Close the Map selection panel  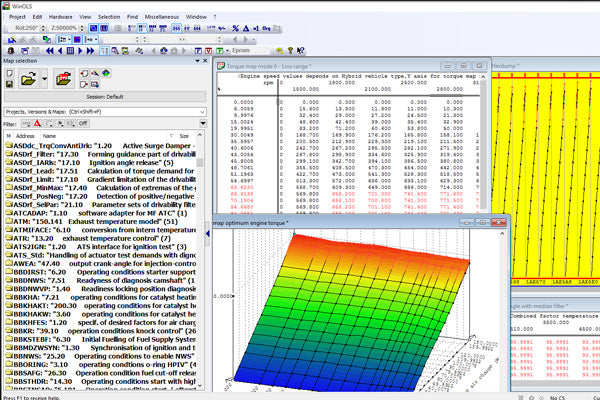[x=205, y=61]
